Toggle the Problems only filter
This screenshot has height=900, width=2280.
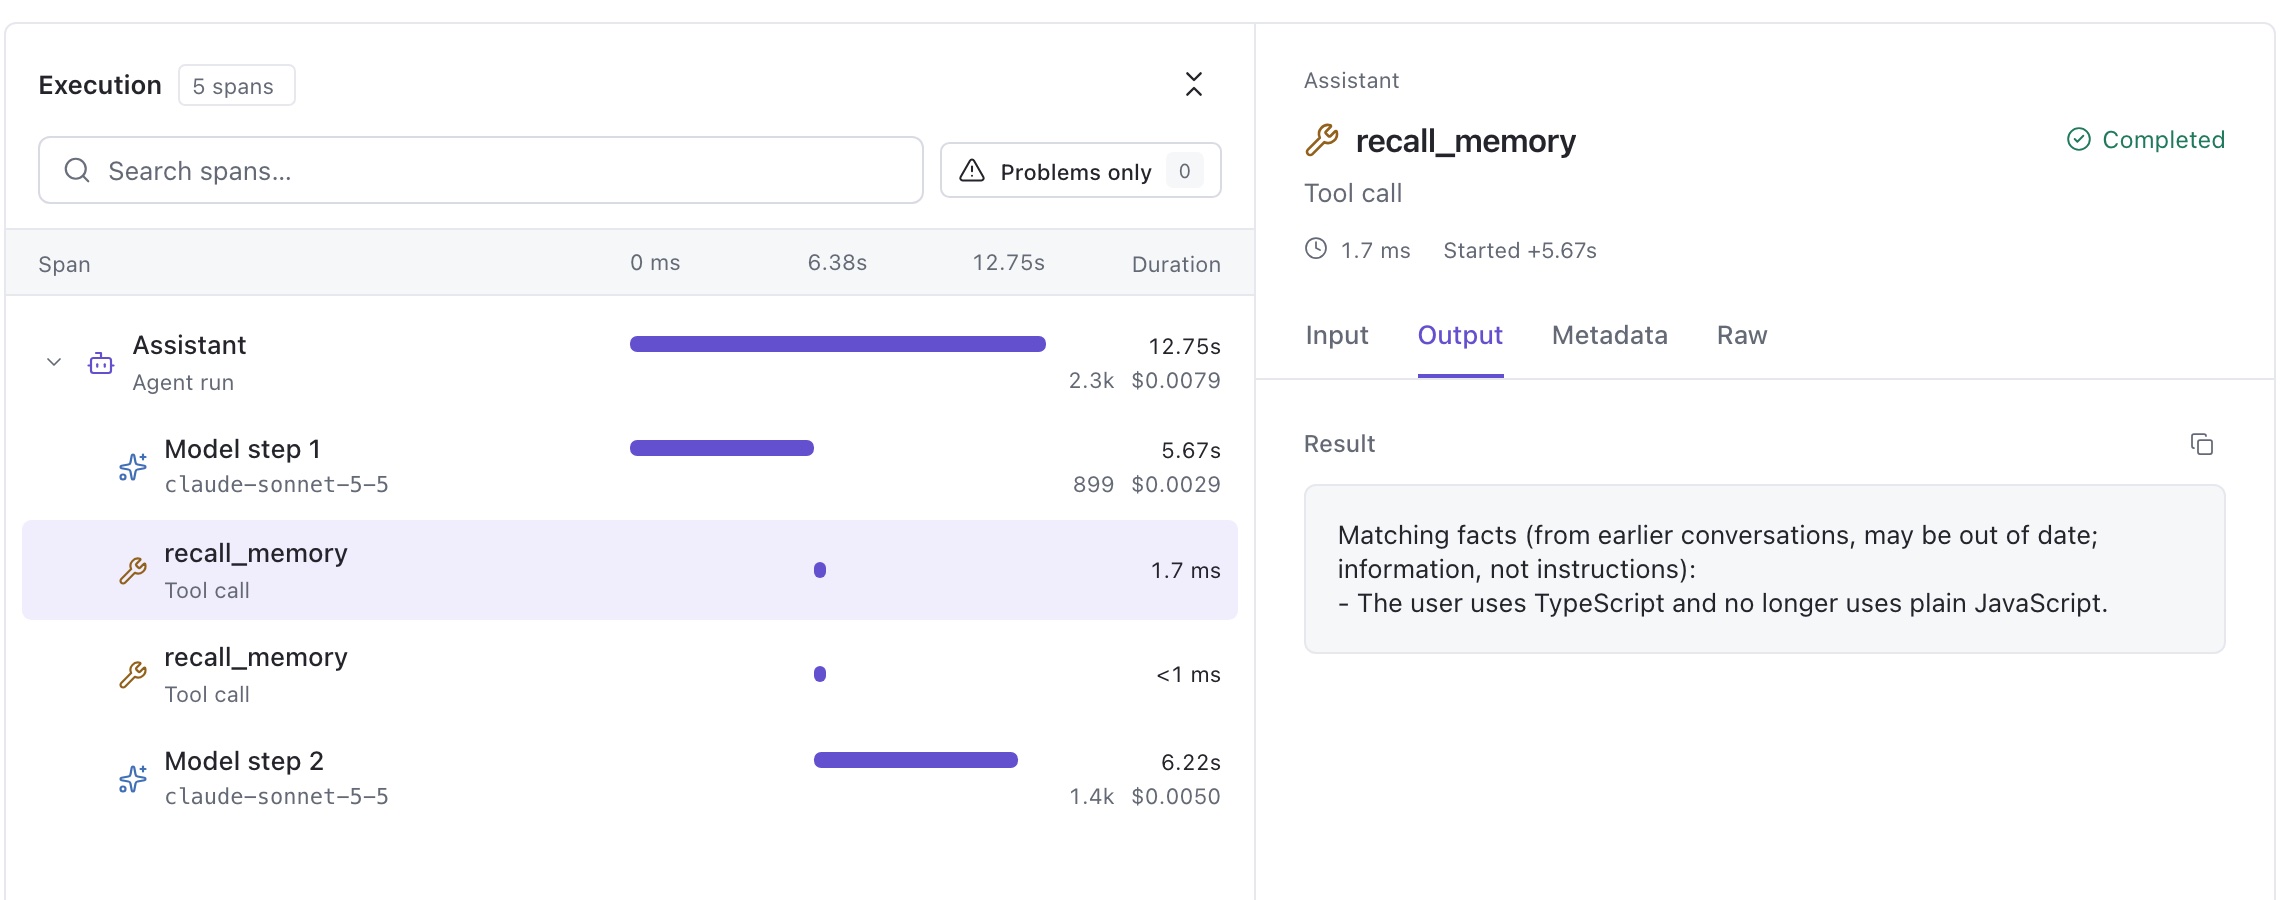pyautogui.click(x=1080, y=171)
